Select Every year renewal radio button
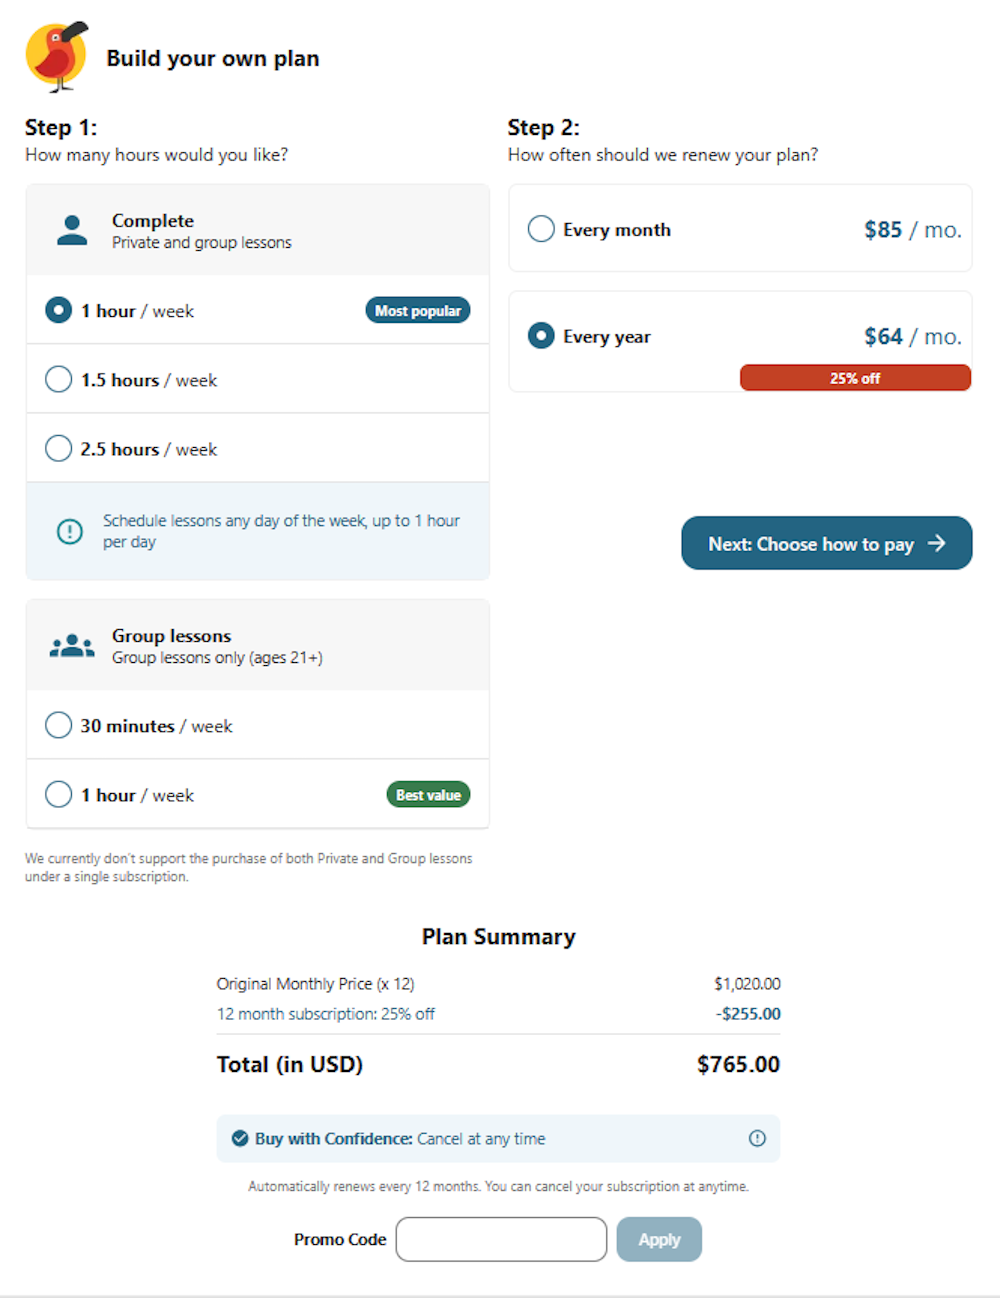This screenshot has width=1000, height=1298. click(541, 336)
